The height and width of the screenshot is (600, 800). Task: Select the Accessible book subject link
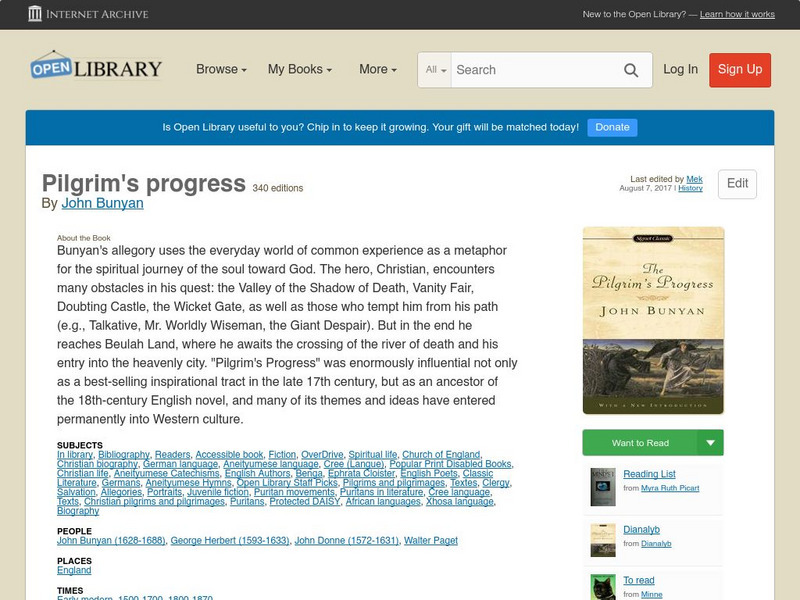point(229,455)
